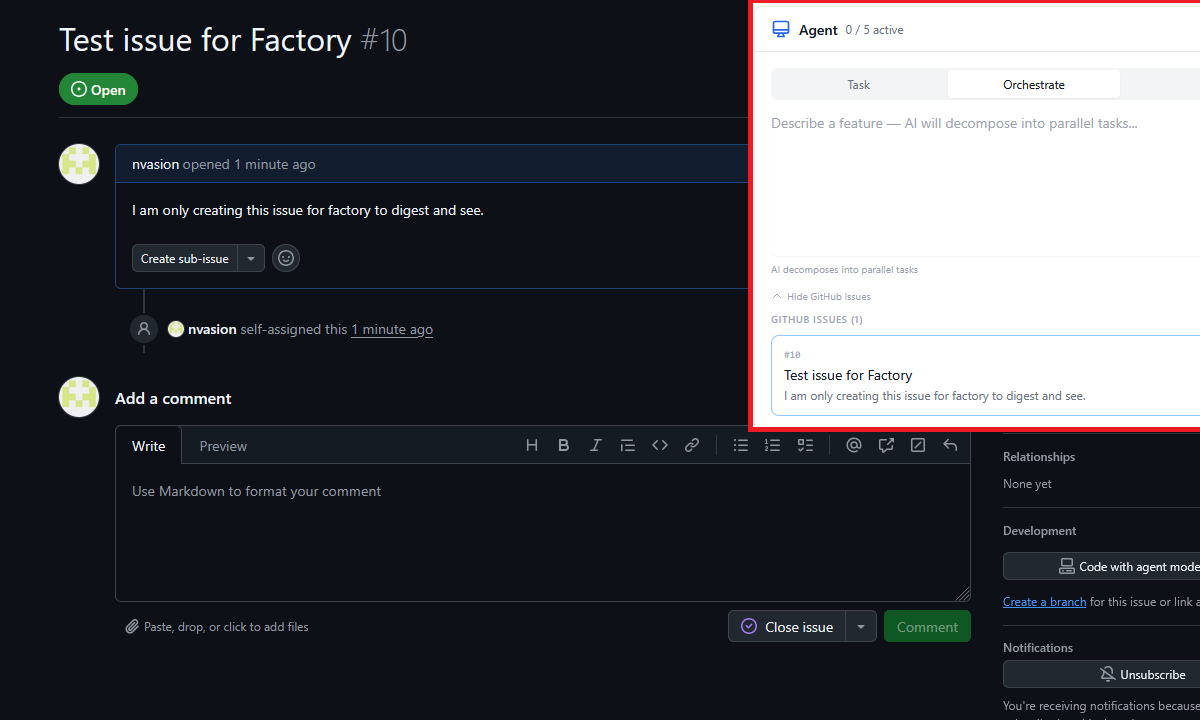
Task: Collapse the Hide GitHub Issues section
Action: click(821, 296)
